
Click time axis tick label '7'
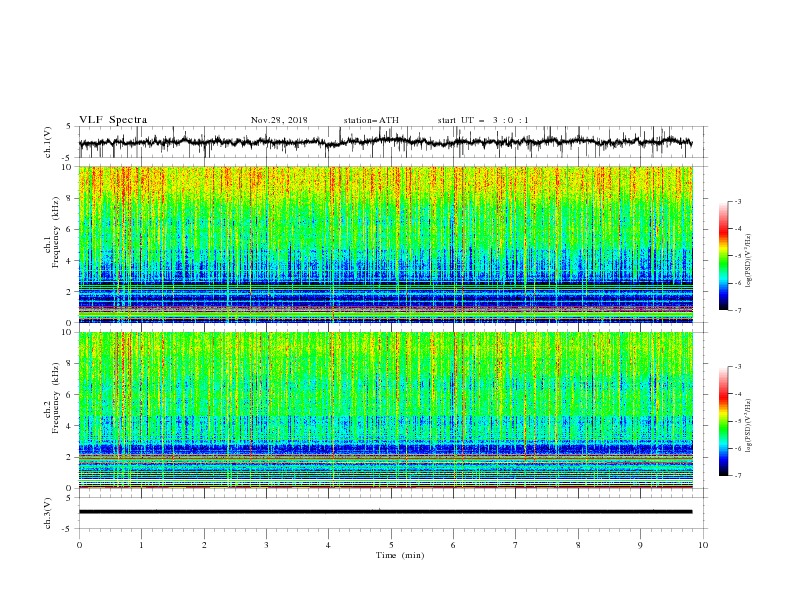coord(516,545)
